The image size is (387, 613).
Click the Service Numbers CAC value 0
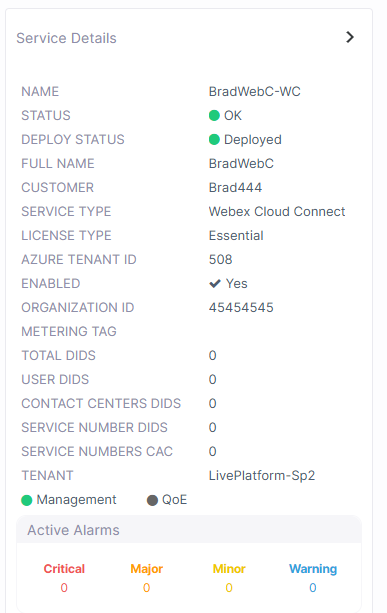point(212,452)
